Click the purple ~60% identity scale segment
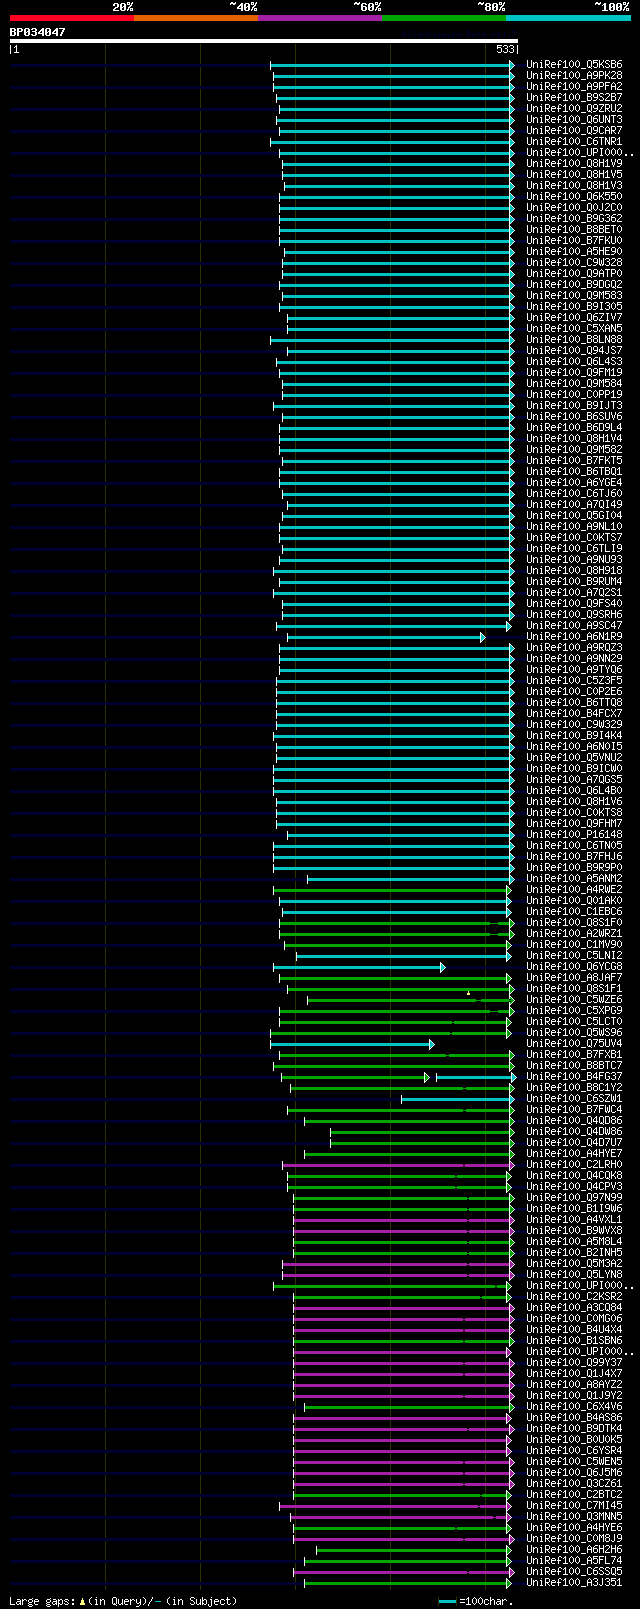The height and width of the screenshot is (1609, 640). 320,18
